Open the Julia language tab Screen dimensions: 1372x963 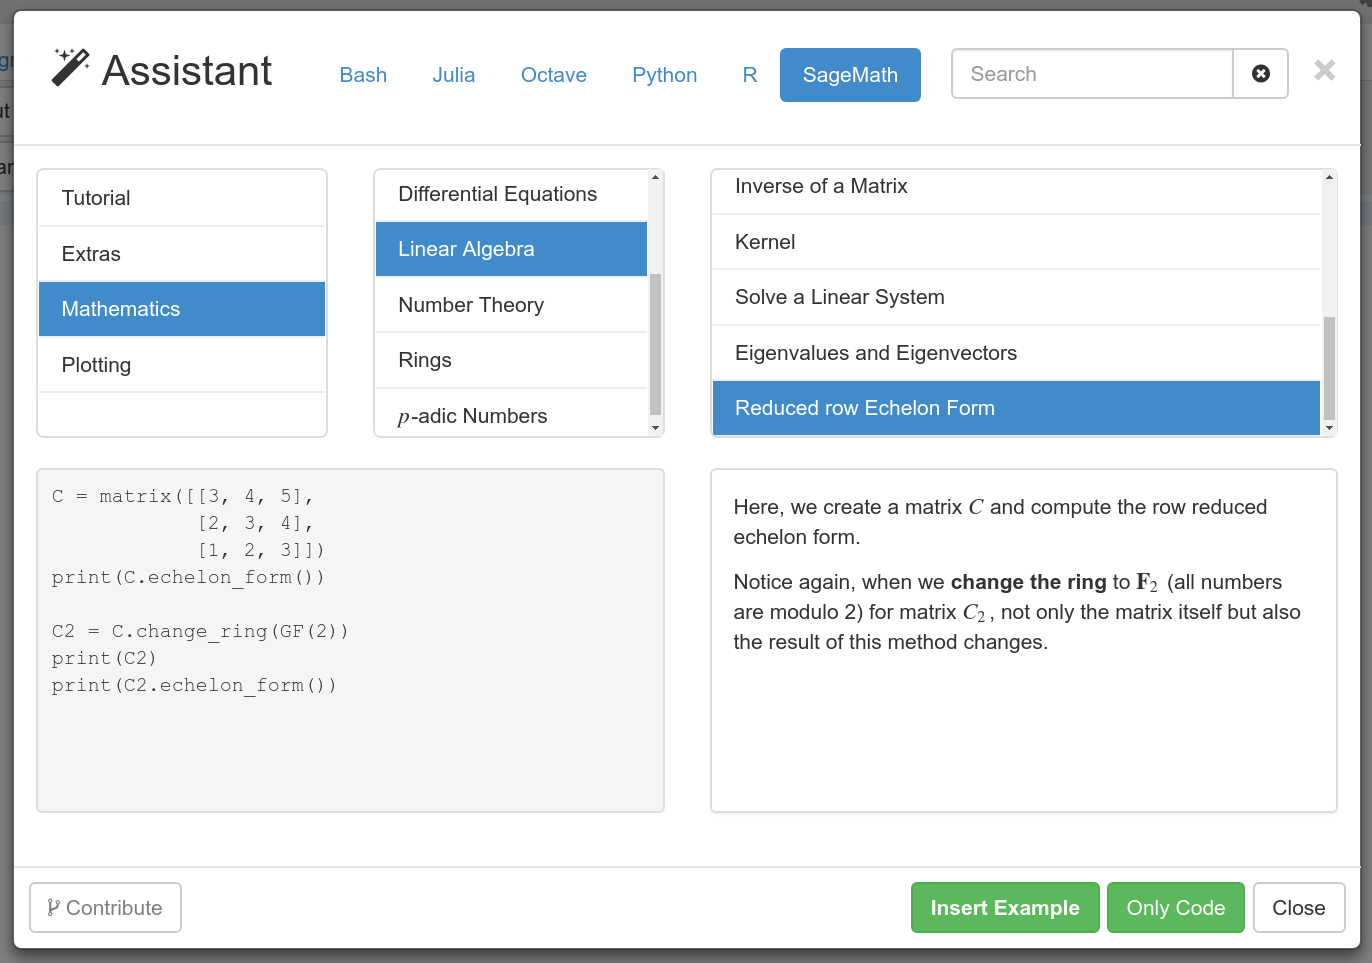click(453, 75)
